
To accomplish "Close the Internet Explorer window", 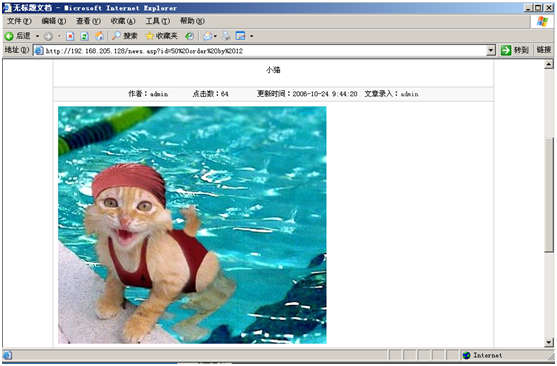I will click(x=549, y=7).
